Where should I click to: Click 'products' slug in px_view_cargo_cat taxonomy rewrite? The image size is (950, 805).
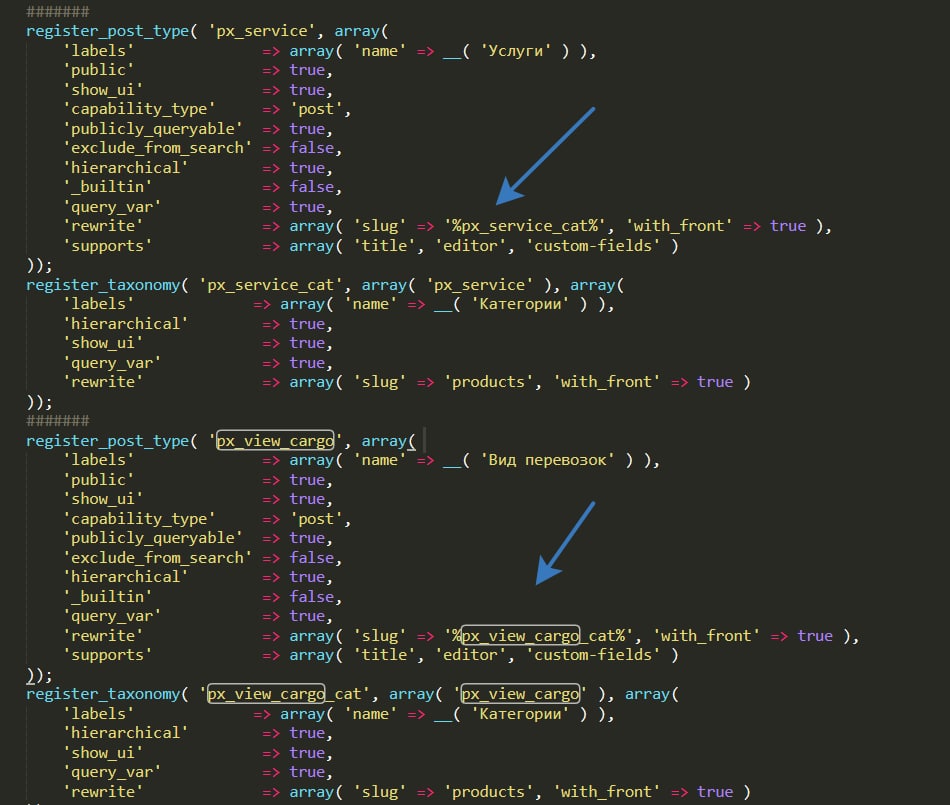[x=488, y=792]
